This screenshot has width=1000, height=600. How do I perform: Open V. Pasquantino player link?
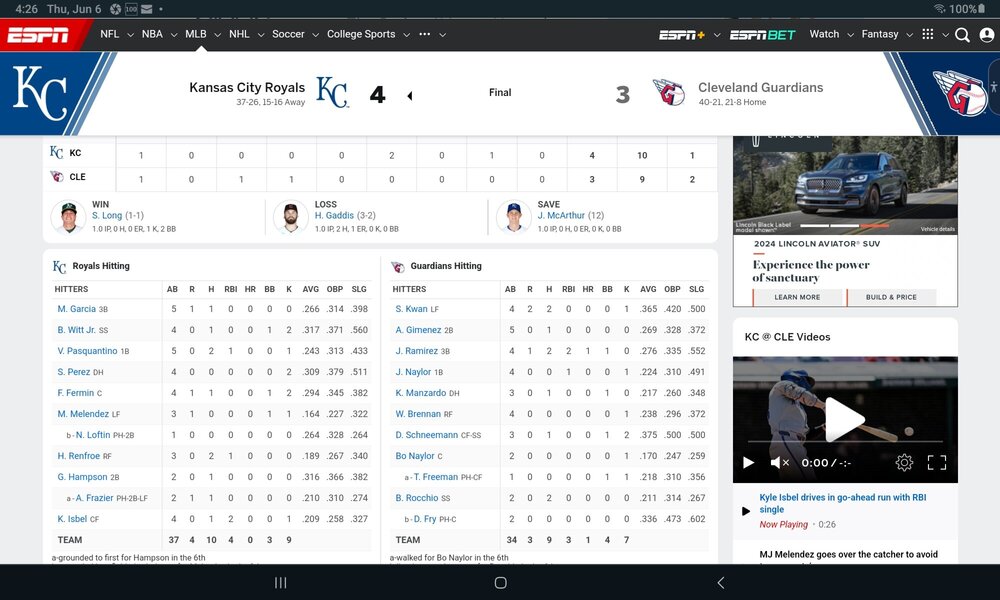[87, 351]
